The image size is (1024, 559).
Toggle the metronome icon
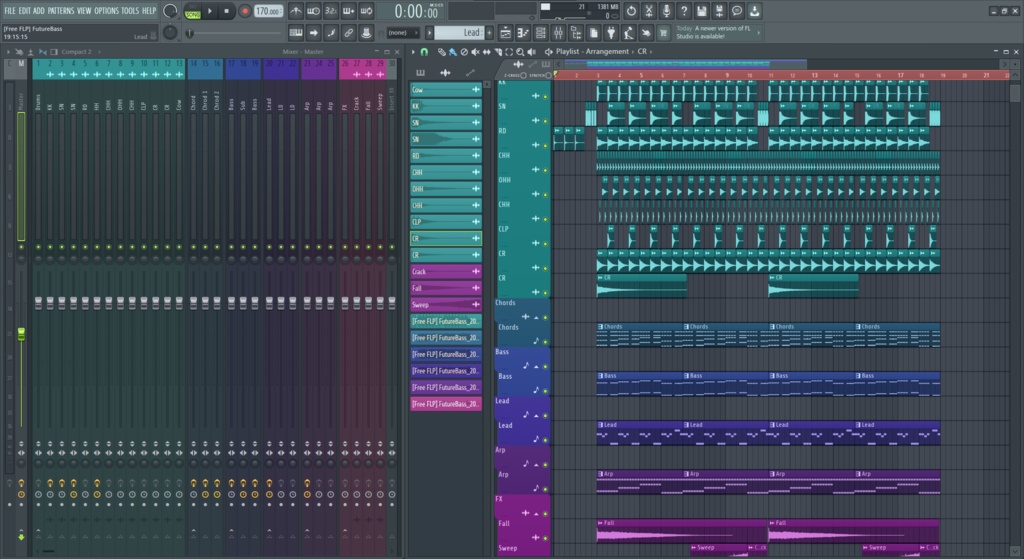[296, 11]
